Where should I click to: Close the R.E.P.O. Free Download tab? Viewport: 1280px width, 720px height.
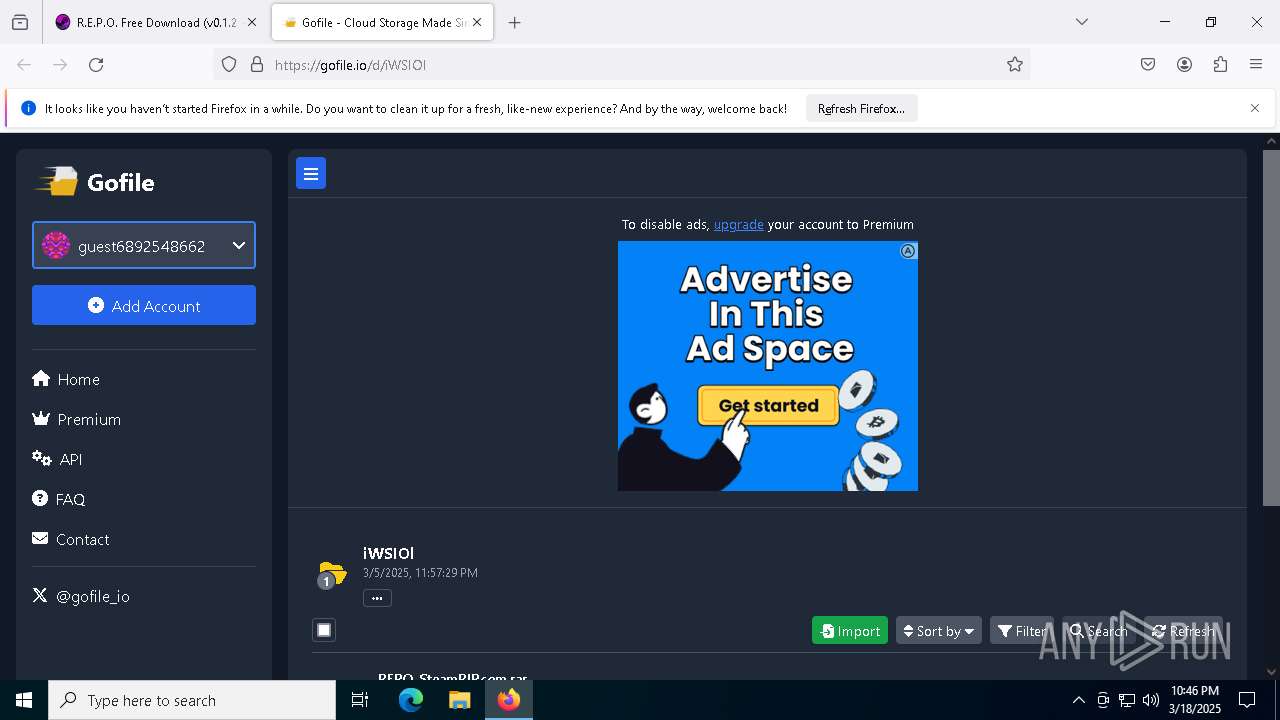click(x=252, y=22)
